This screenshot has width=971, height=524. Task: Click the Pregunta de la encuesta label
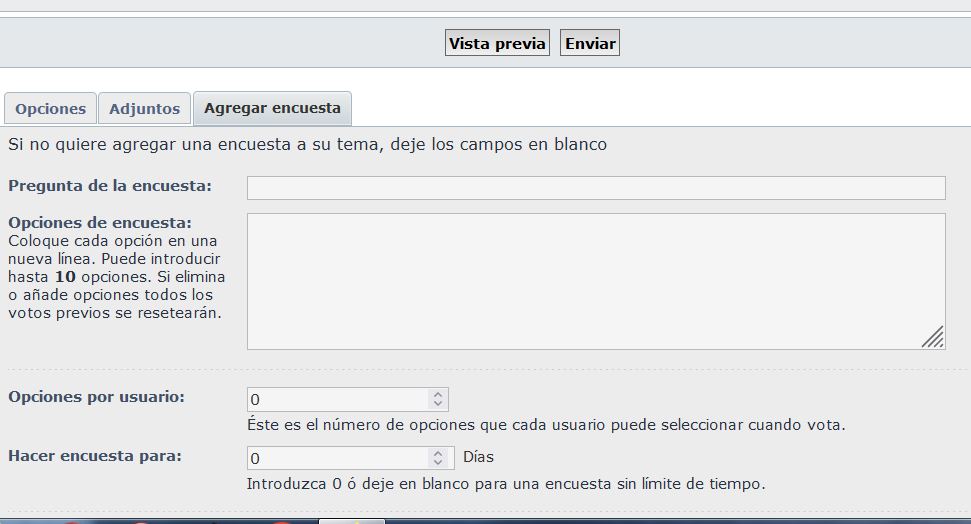110,186
